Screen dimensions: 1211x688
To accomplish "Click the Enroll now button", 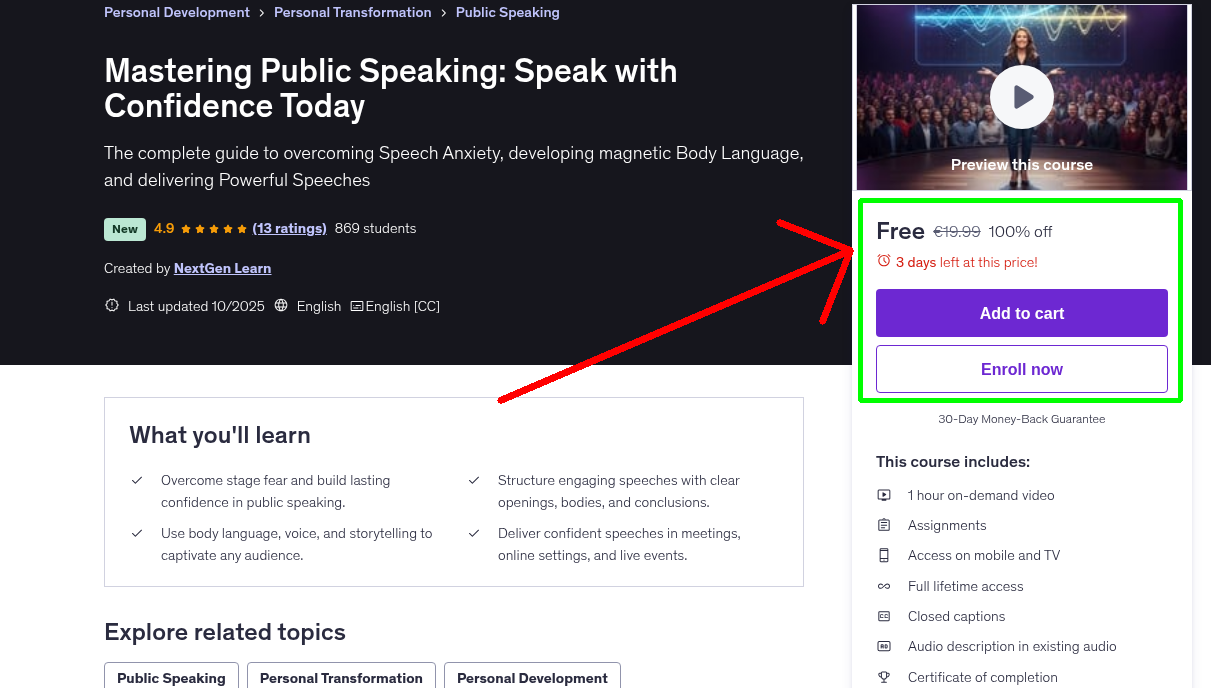I will (x=1021, y=368).
